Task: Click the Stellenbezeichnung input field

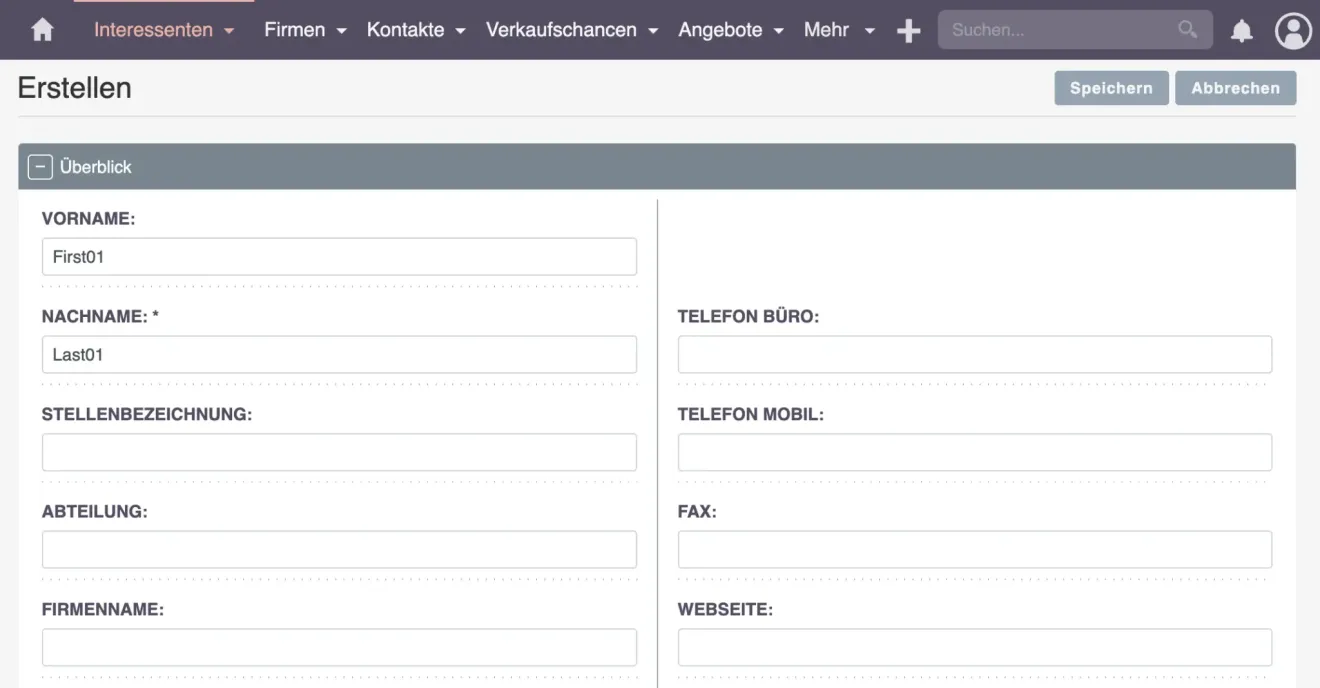Action: tap(339, 452)
